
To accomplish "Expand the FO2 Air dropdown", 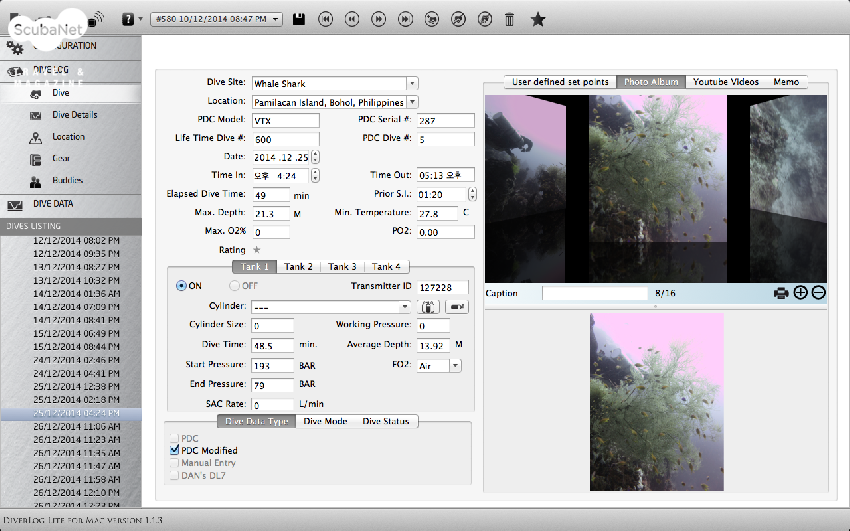I will point(455,366).
